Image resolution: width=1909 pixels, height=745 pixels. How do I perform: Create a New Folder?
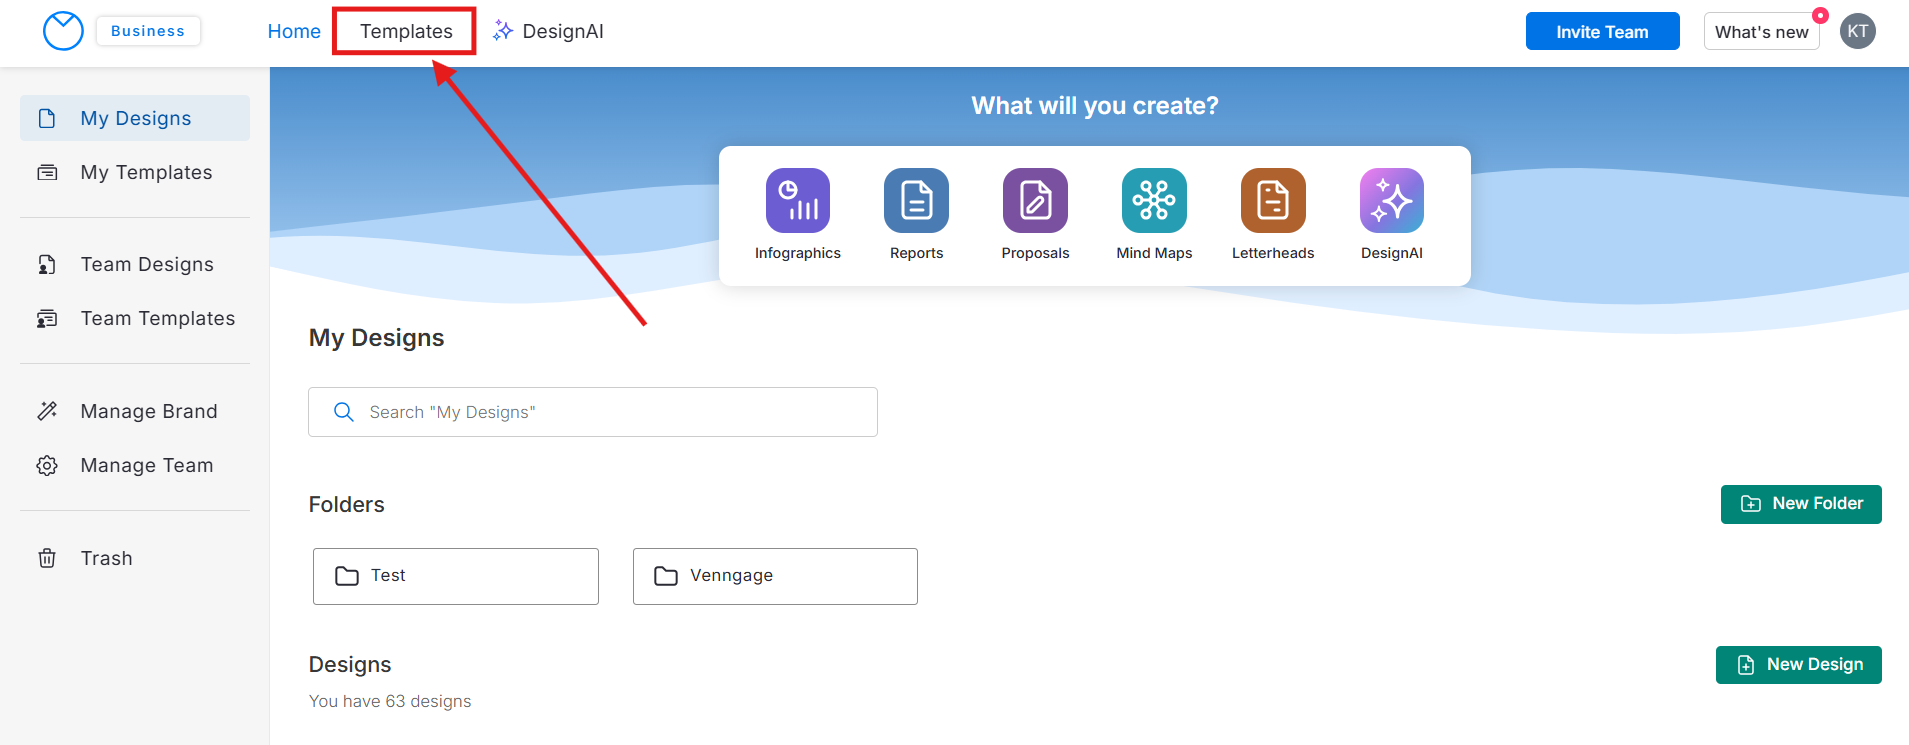(1800, 504)
